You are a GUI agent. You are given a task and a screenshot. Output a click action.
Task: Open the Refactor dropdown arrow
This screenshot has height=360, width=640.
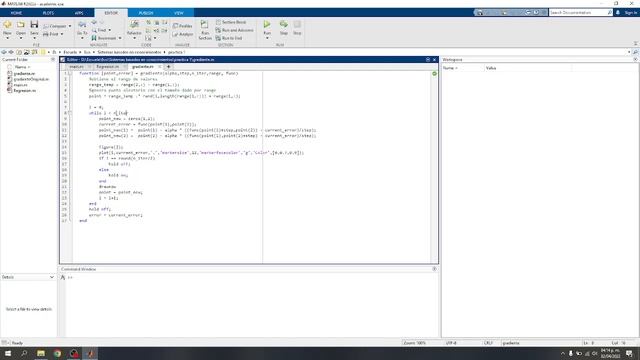(x=134, y=38)
